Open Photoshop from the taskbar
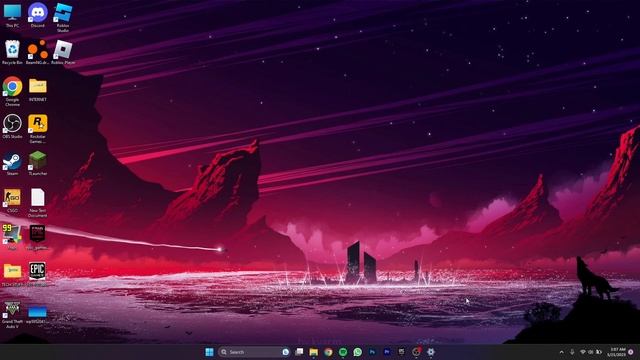 click(x=372, y=352)
